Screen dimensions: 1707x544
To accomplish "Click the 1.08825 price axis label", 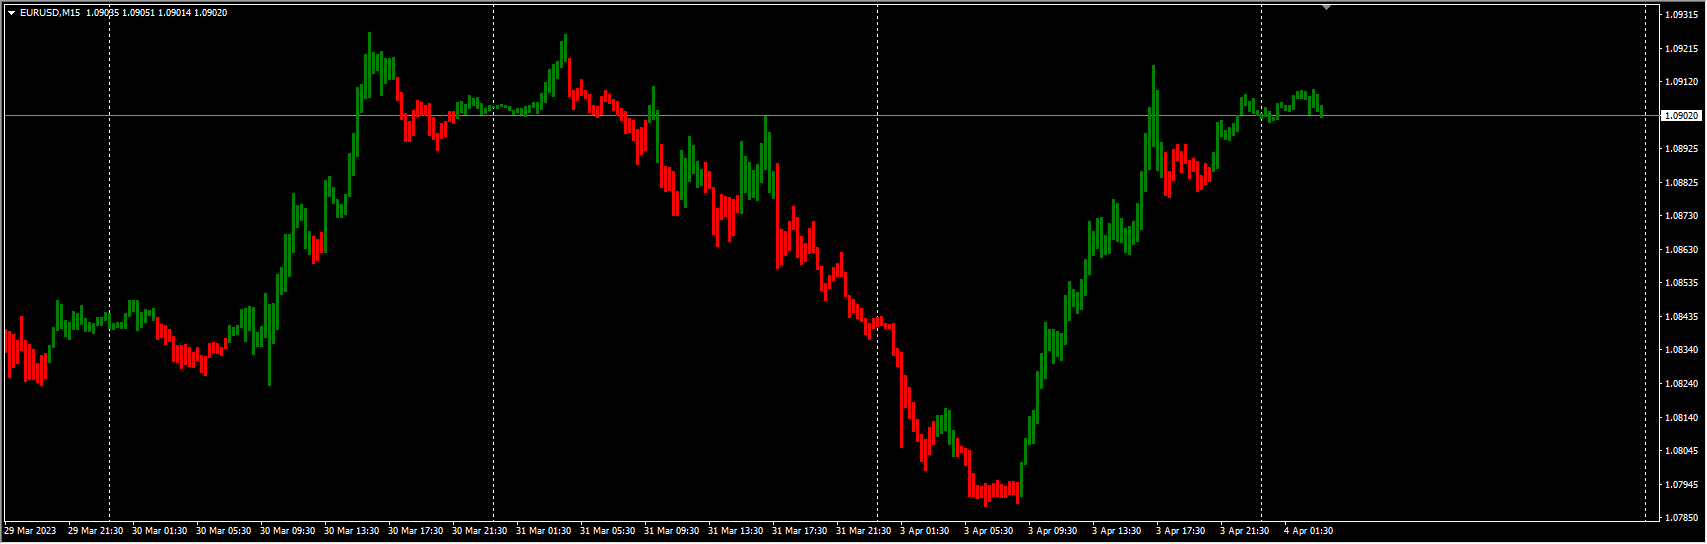I will click(x=1680, y=183).
